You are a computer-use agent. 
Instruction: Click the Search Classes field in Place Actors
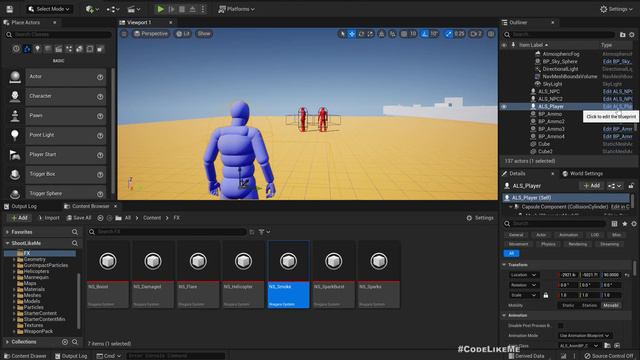click(x=58, y=35)
